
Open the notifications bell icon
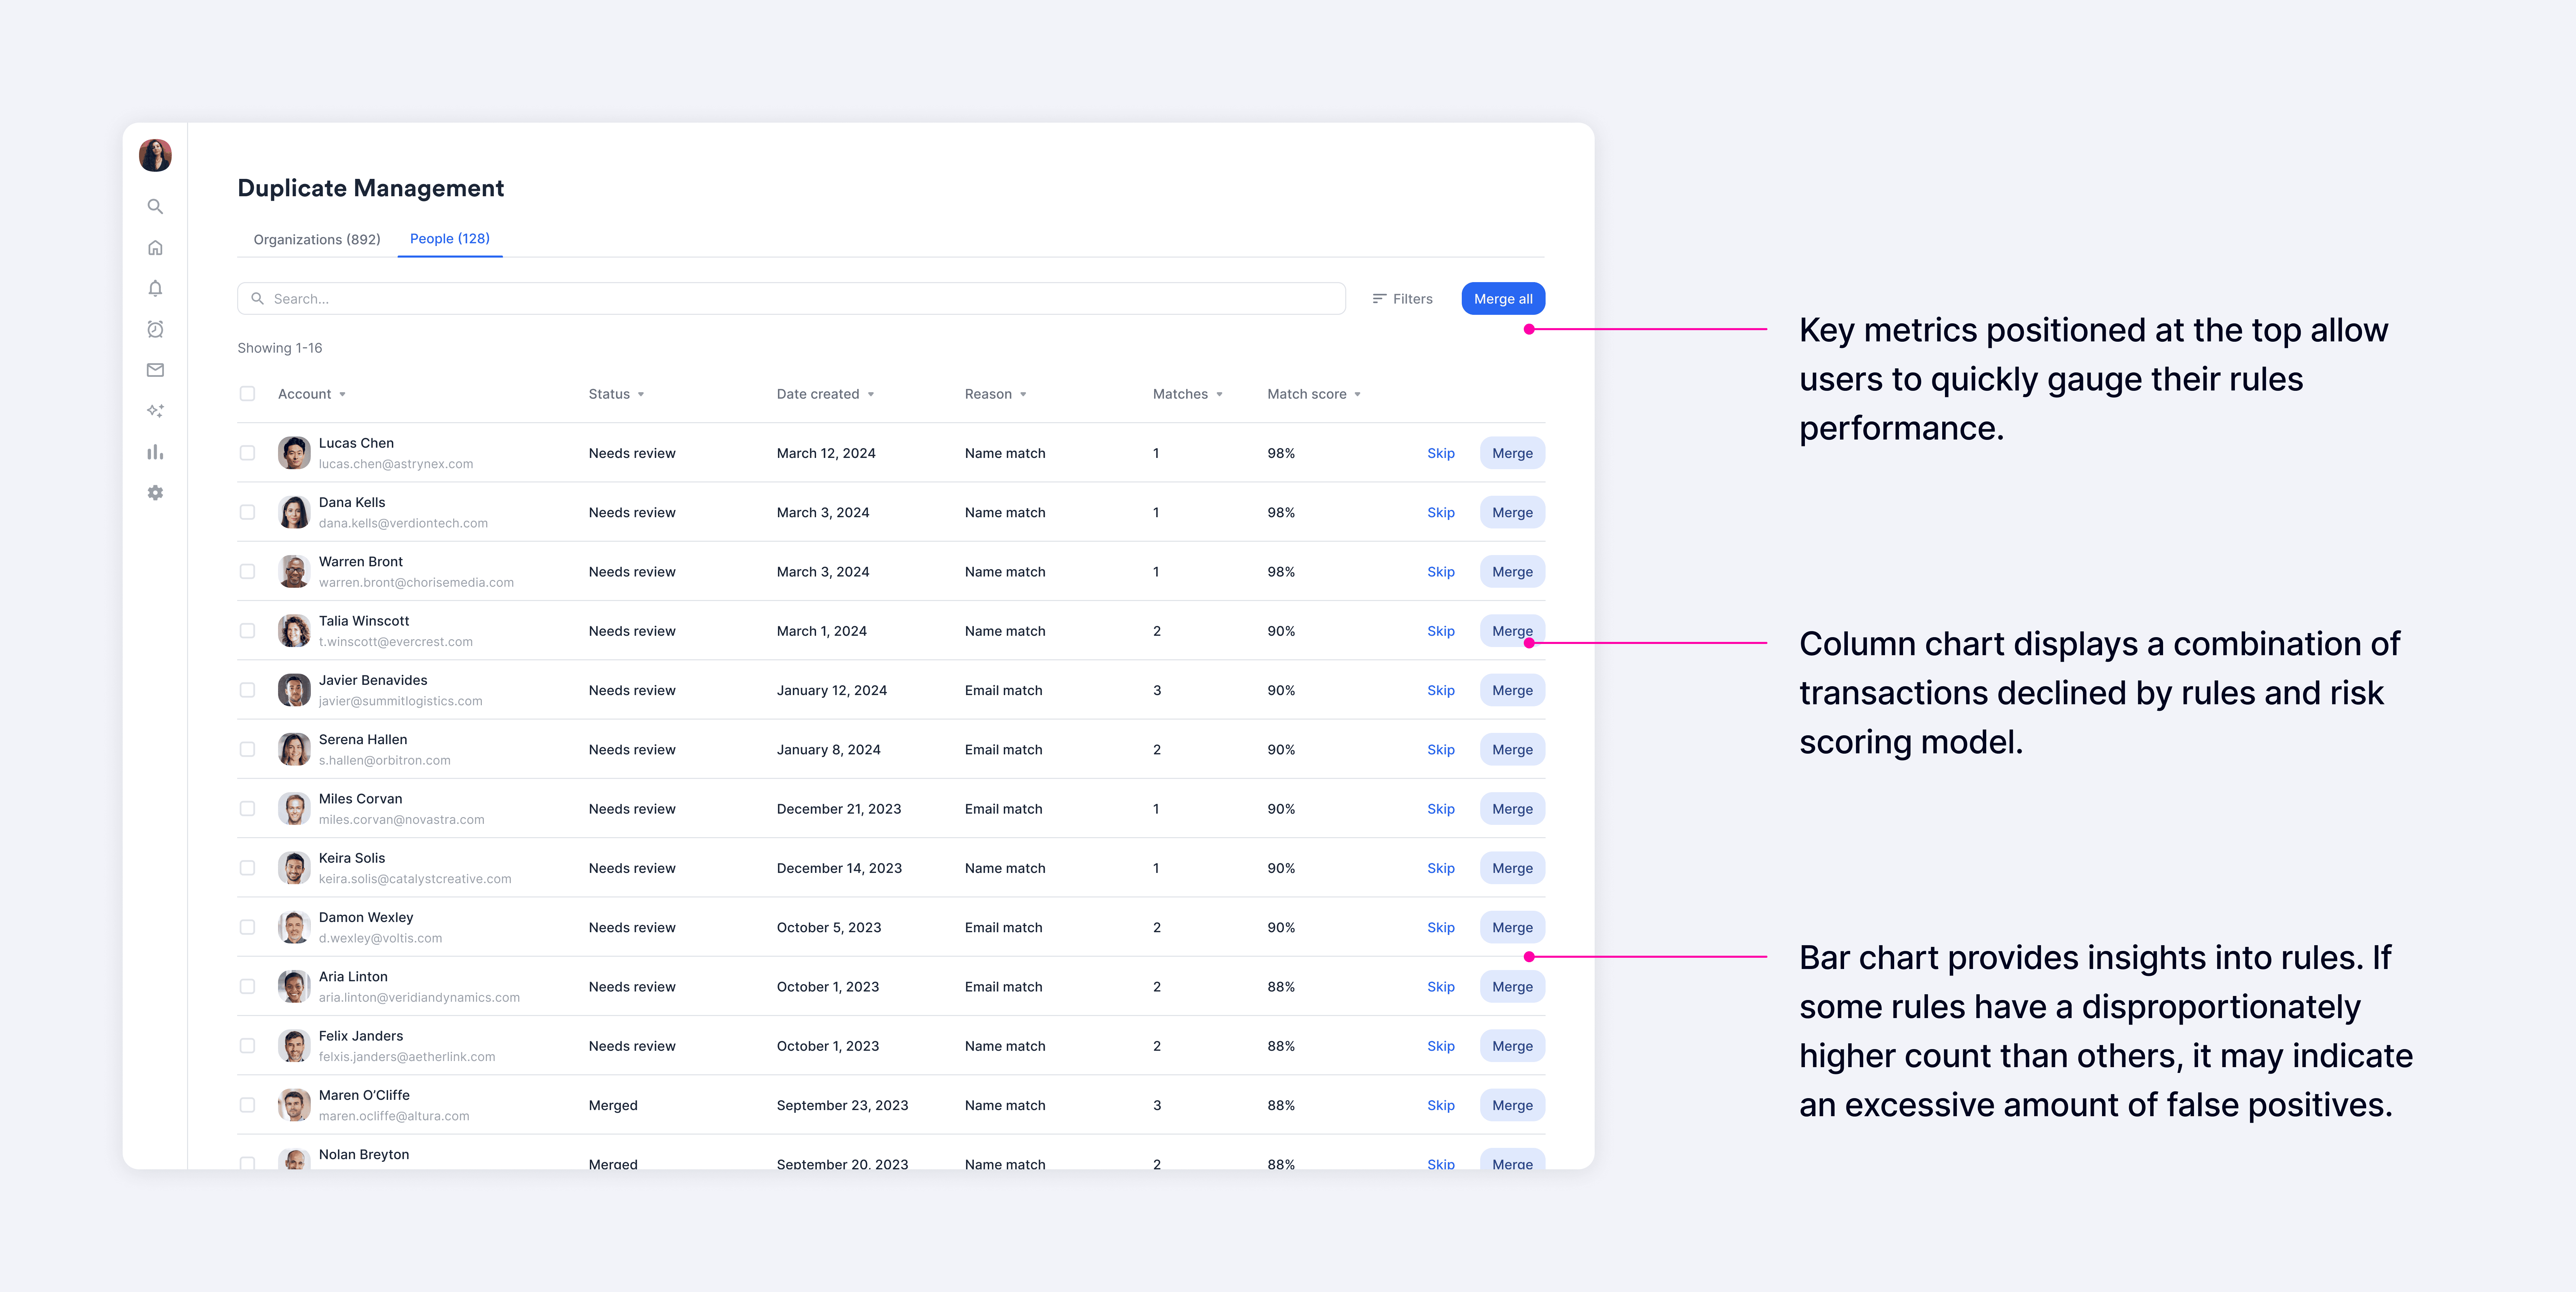tap(155, 288)
